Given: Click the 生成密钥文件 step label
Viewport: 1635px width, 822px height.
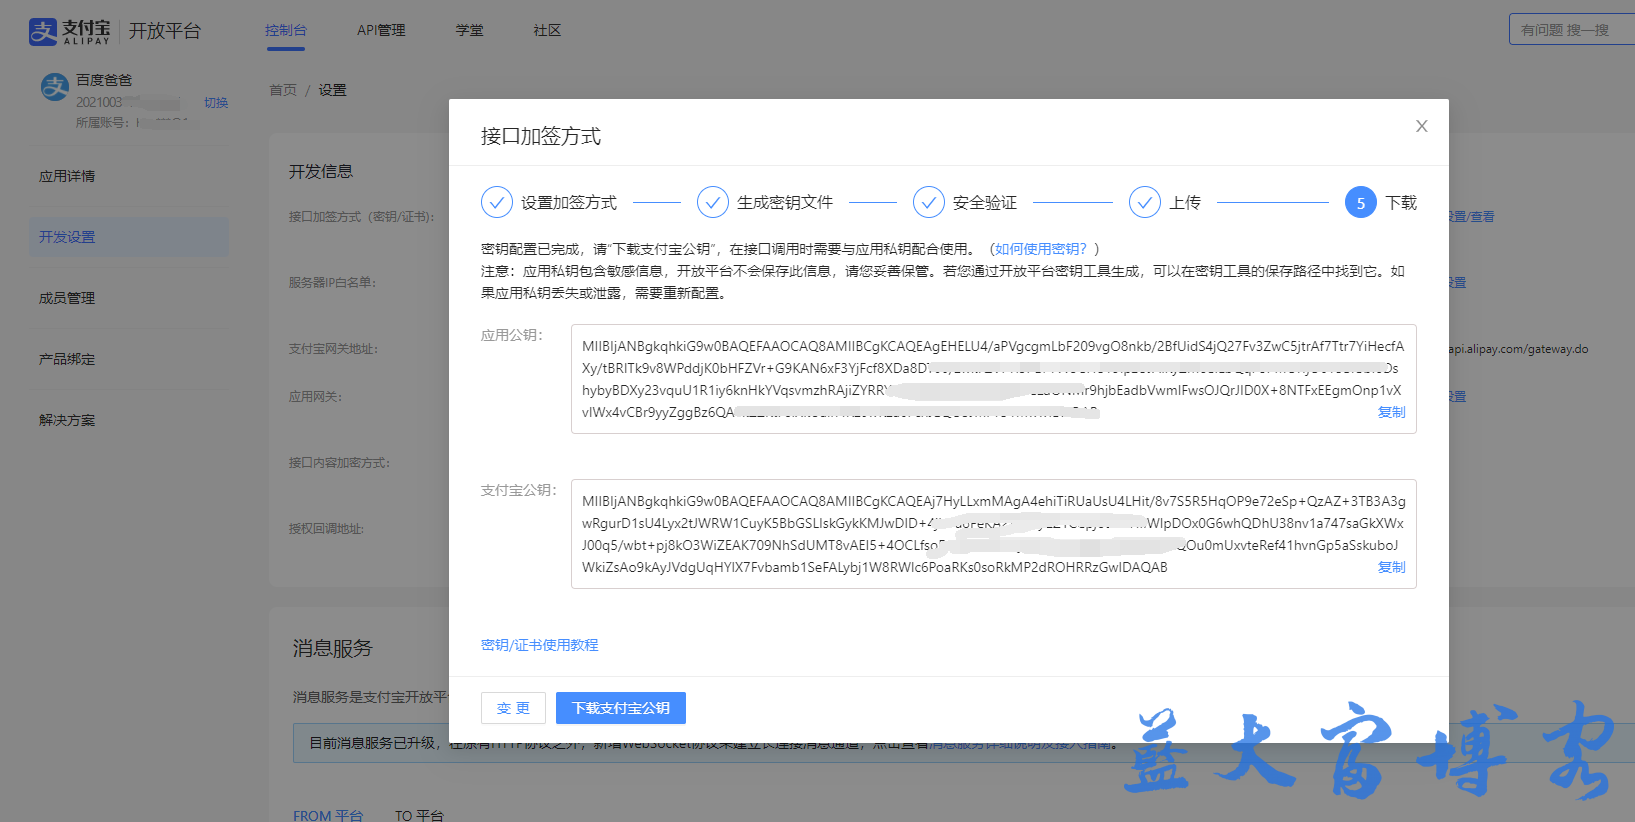Looking at the screenshot, I should pos(785,202).
